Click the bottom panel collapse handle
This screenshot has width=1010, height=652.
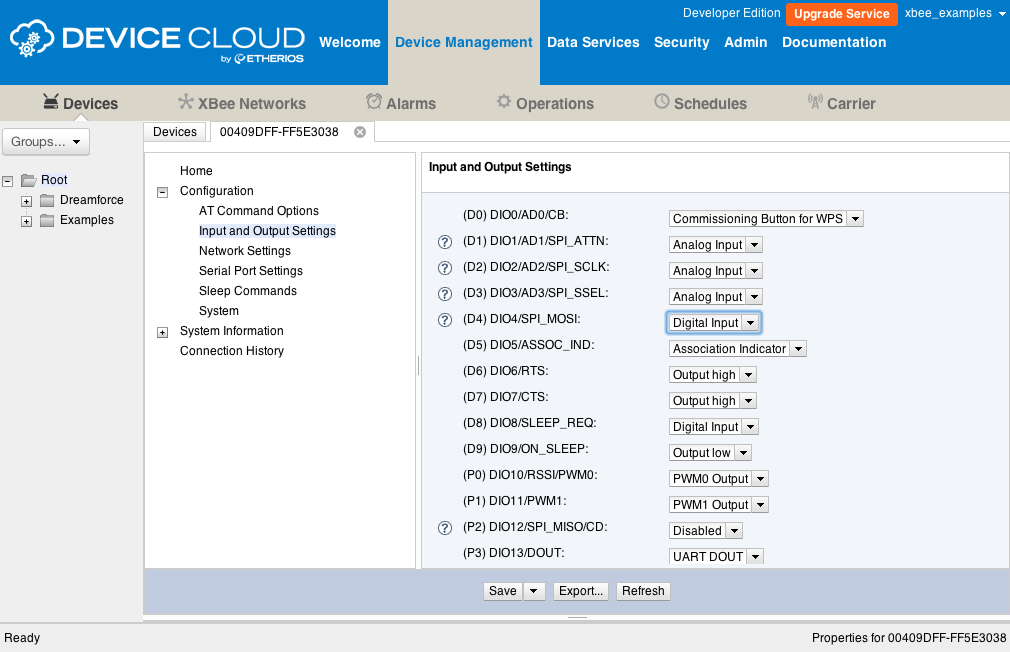pyautogui.click(x=577, y=617)
